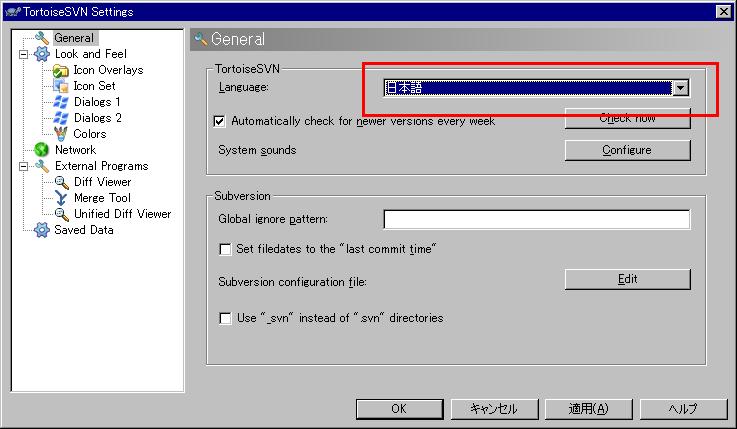Screen dimensions: 737x429
Task: Click the Icon Overlays folder icon
Action: click(61, 70)
